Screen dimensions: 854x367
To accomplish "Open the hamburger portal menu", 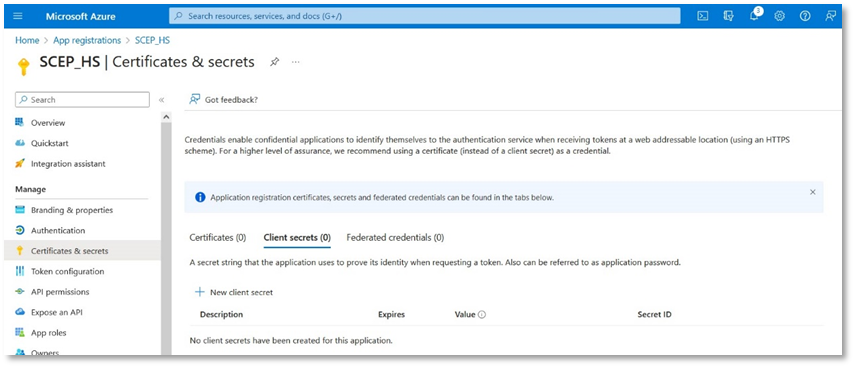I will click(17, 16).
